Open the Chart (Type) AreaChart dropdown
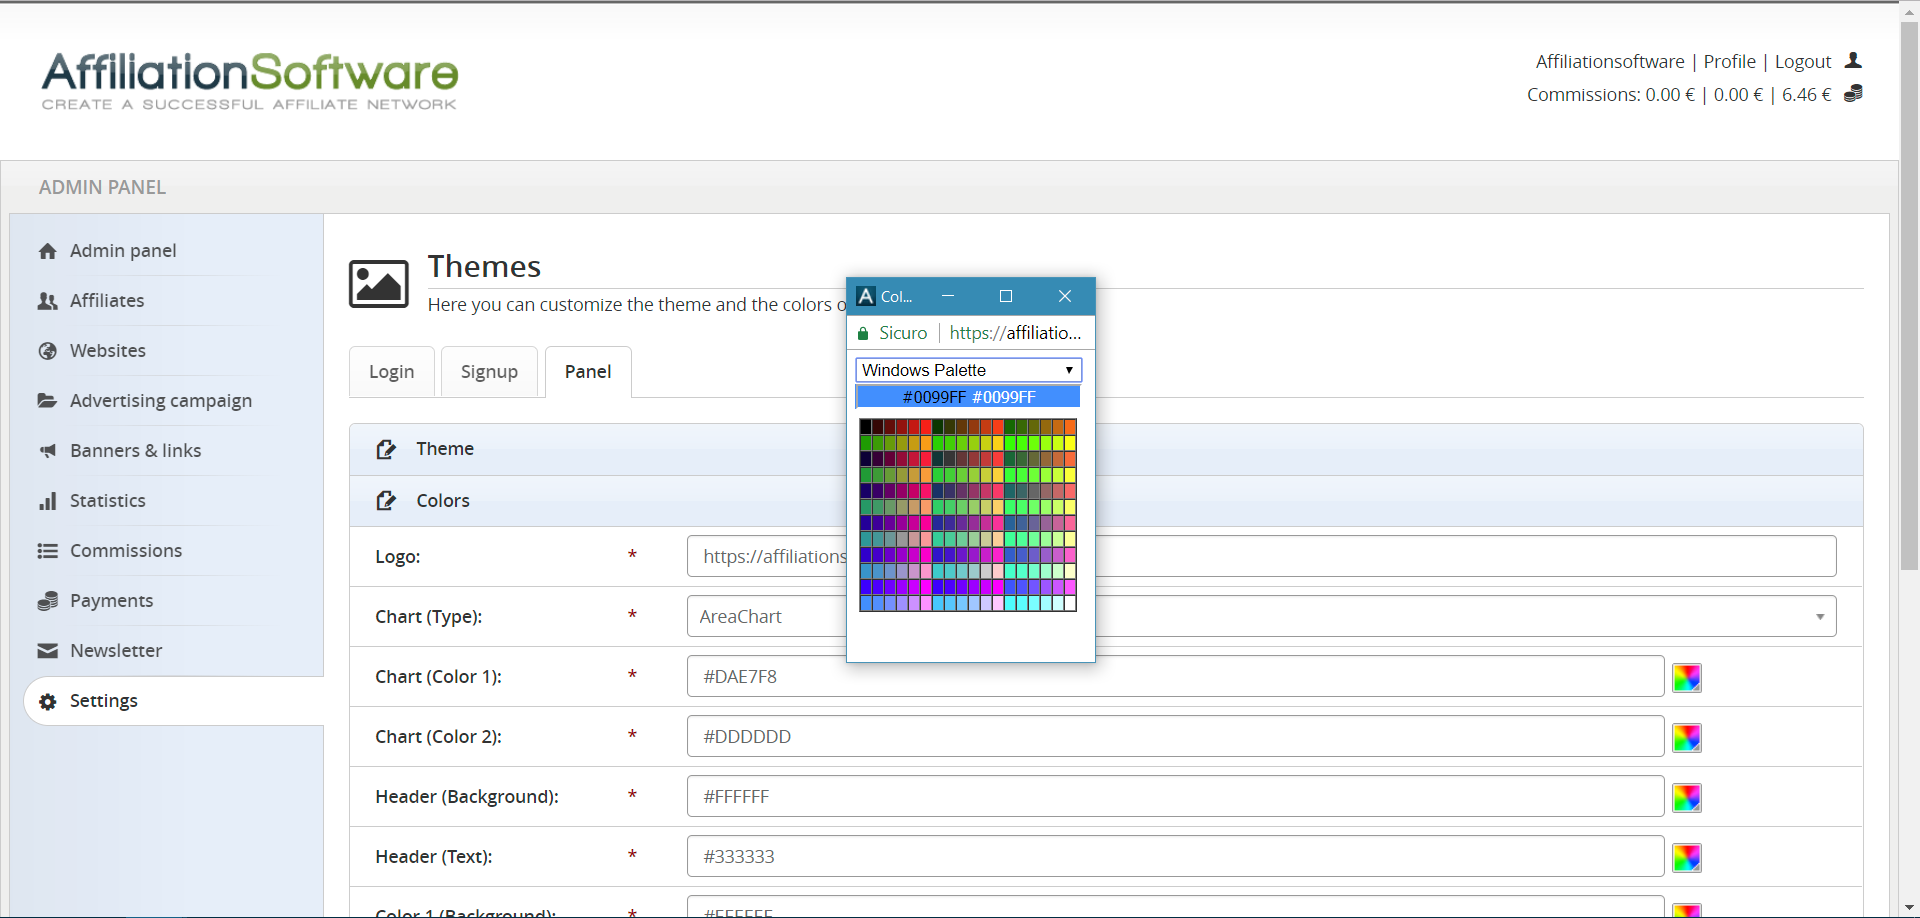1920x918 pixels. click(1261, 616)
